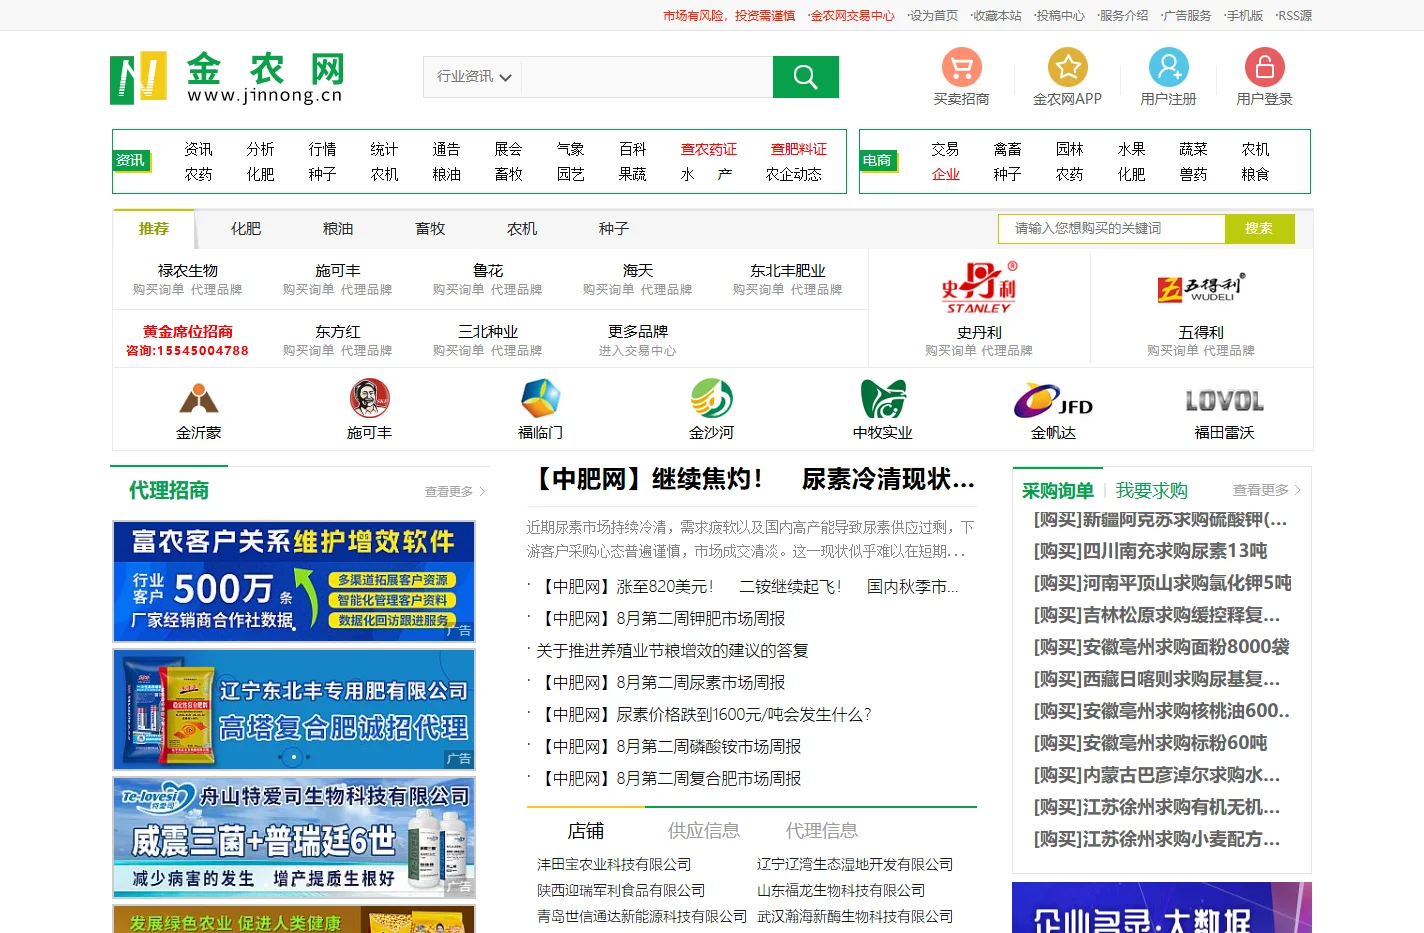This screenshot has height=933, width=1424.
Task: Click the 金沂蒙 brand icon
Action: click(x=198, y=399)
